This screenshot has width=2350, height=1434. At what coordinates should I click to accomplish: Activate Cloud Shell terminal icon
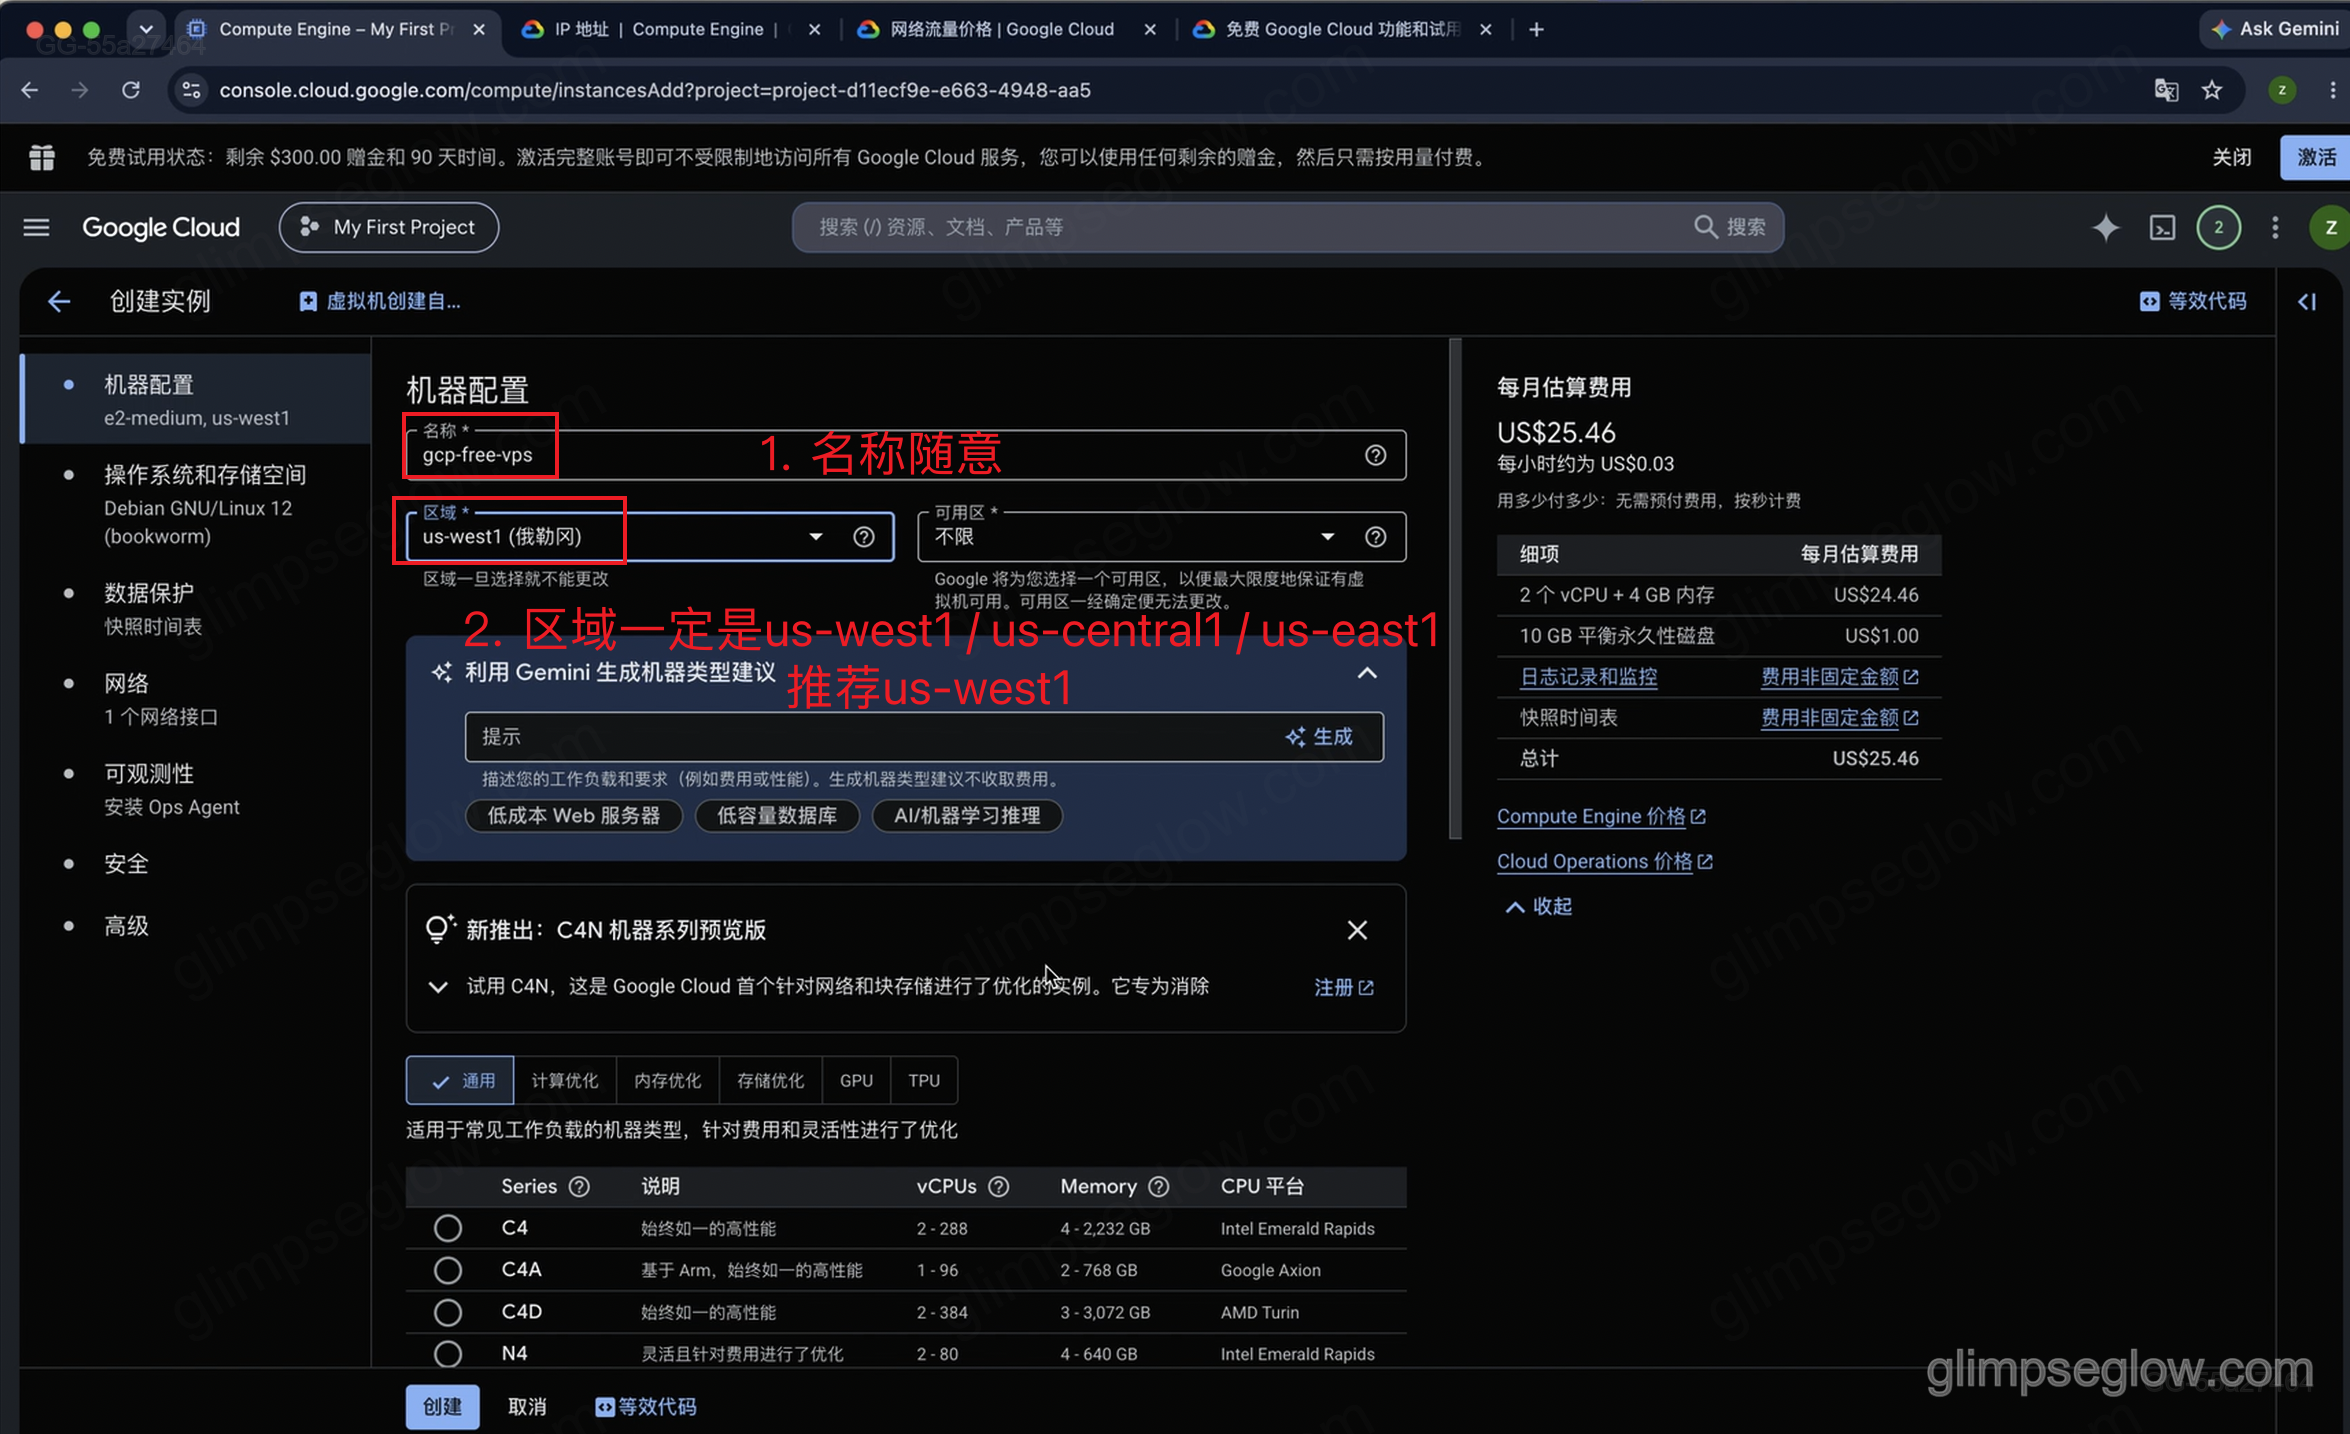click(x=2162, y=227)
